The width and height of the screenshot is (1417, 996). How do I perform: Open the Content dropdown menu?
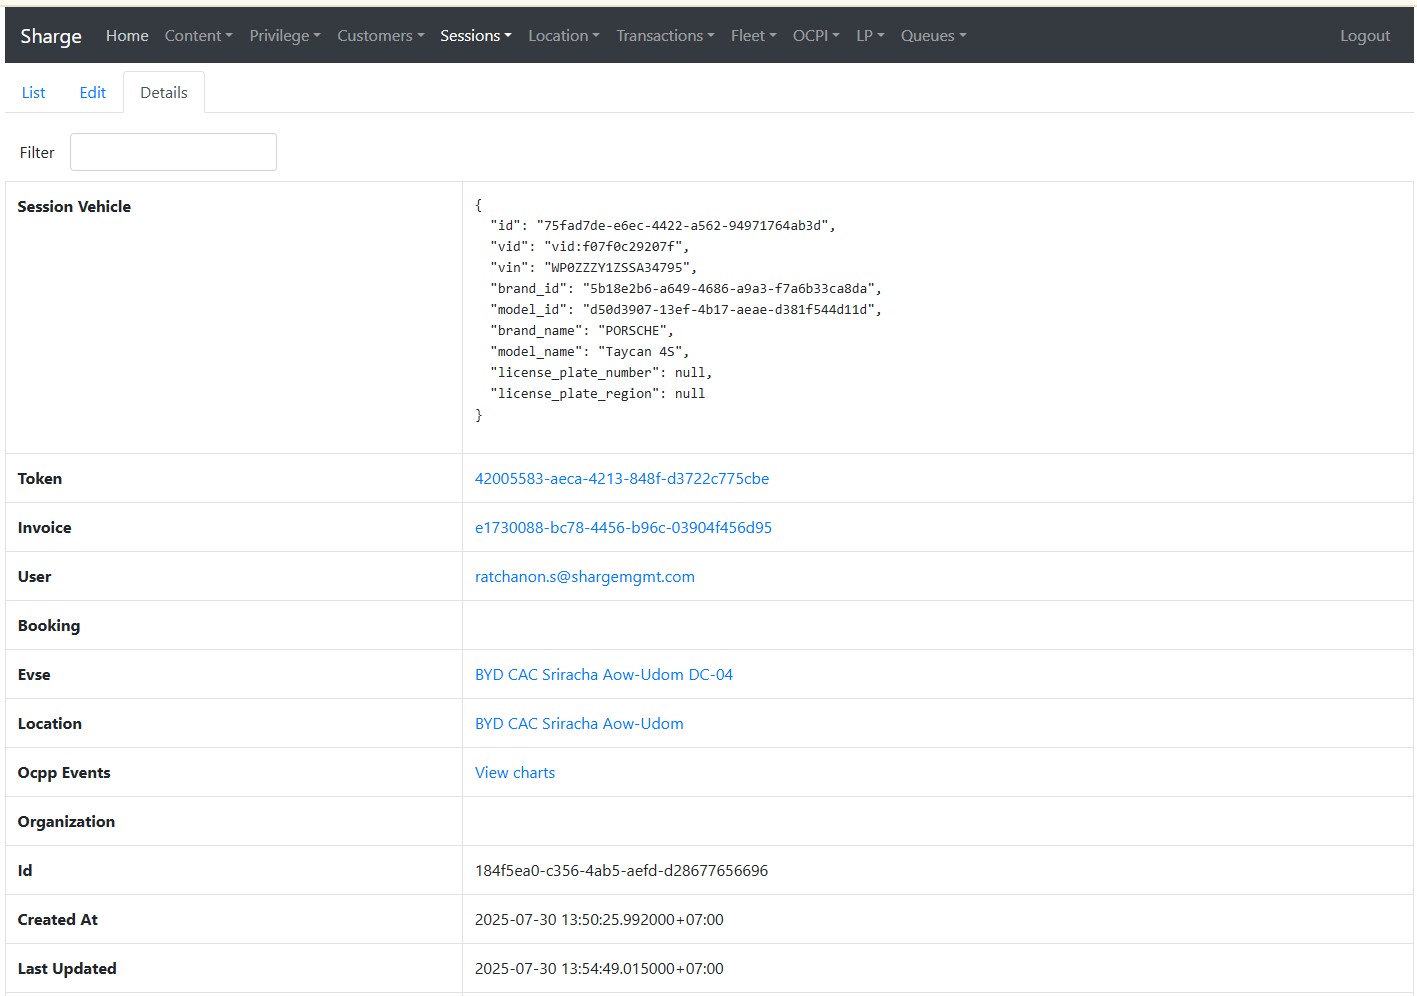[x=198, y=36]
